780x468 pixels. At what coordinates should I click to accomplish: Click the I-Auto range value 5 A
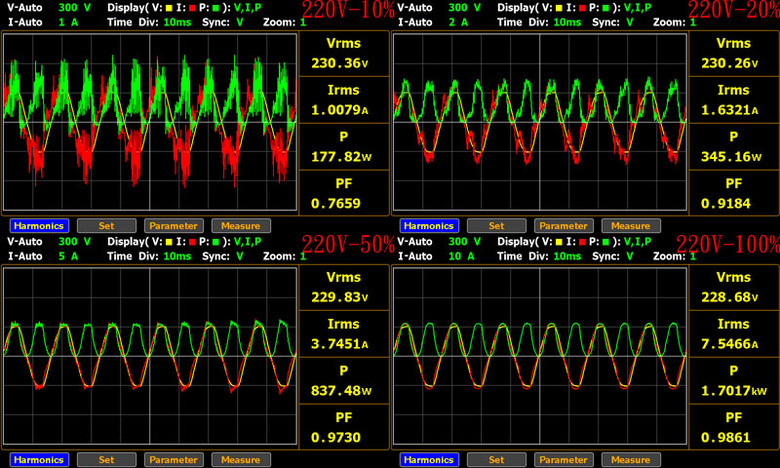tap(68, 256)
